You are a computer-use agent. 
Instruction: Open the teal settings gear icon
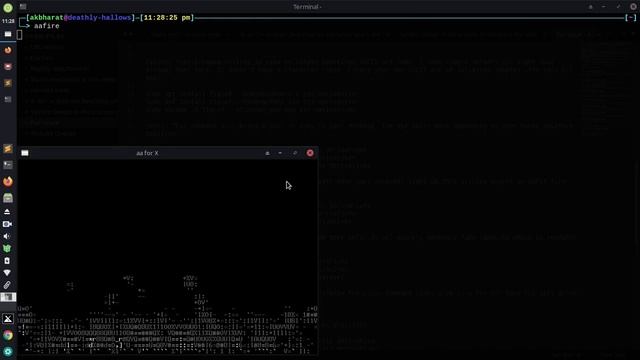(x=8, y=351)
